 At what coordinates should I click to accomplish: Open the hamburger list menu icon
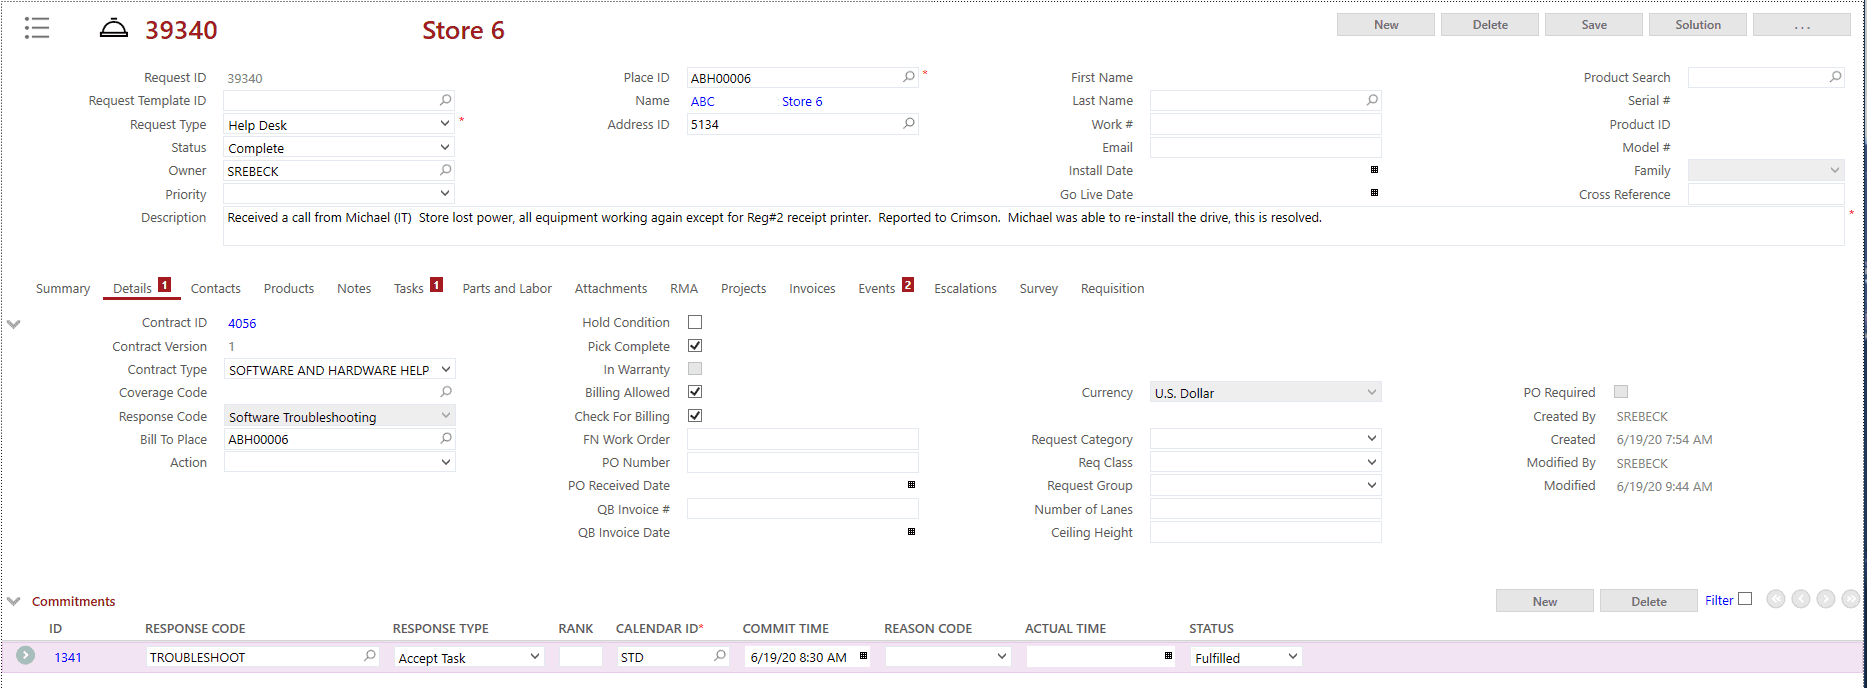pyautogui.click(x=37, y=28)
